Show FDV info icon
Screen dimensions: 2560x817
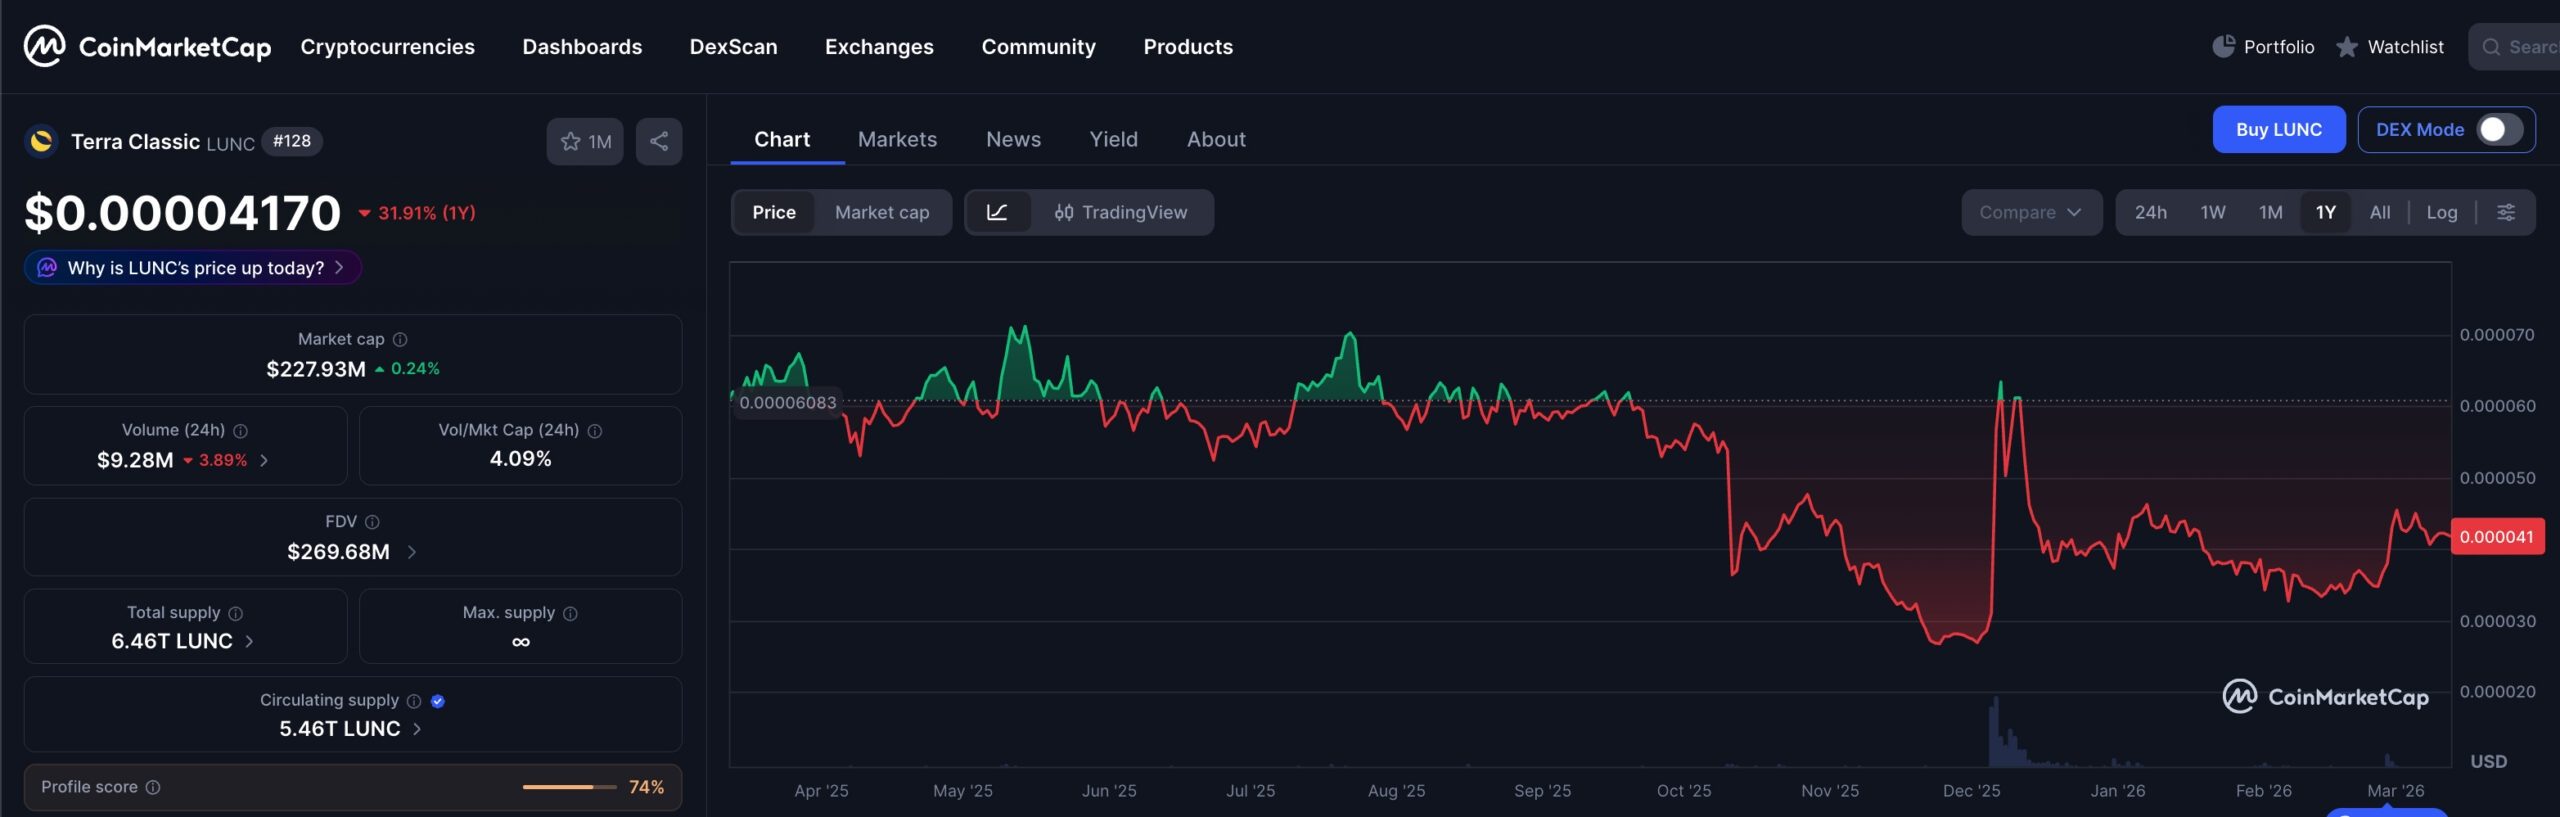click(x=372, y=522)
